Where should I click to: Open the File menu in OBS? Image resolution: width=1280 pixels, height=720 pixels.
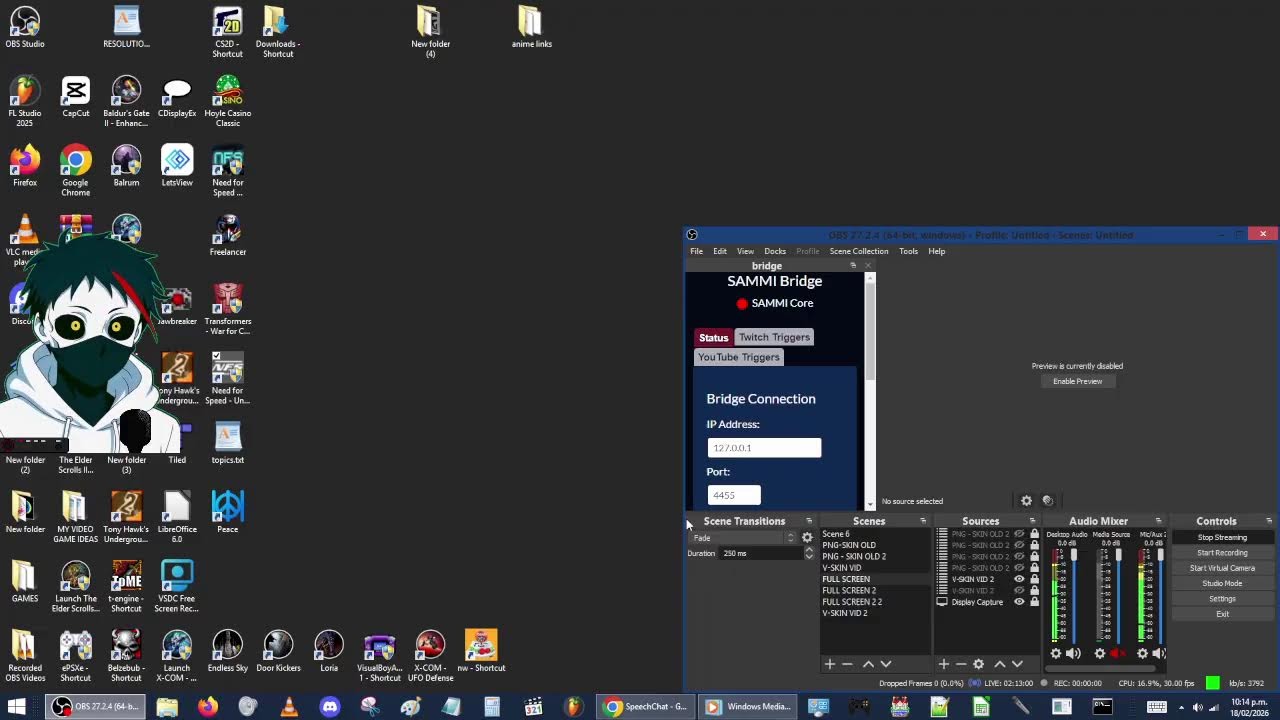(x=696, y=251)
